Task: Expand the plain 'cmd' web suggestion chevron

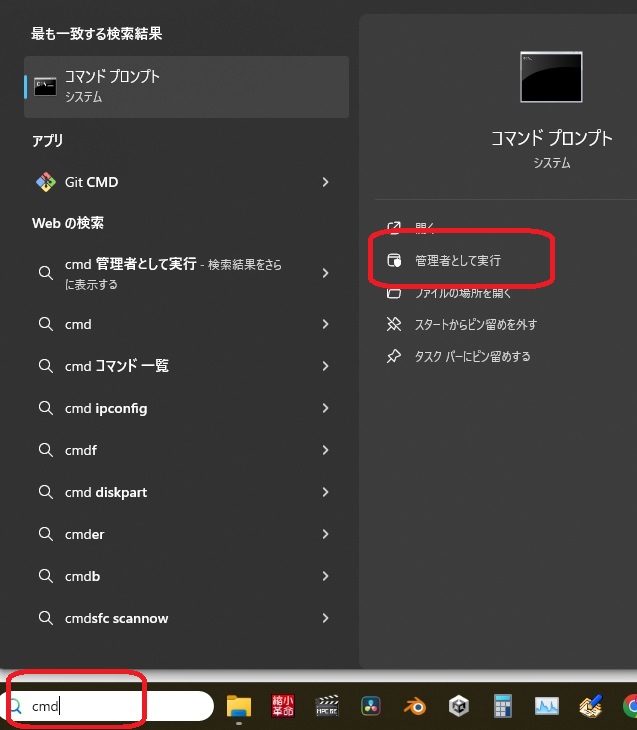Action: pos(325,324)
